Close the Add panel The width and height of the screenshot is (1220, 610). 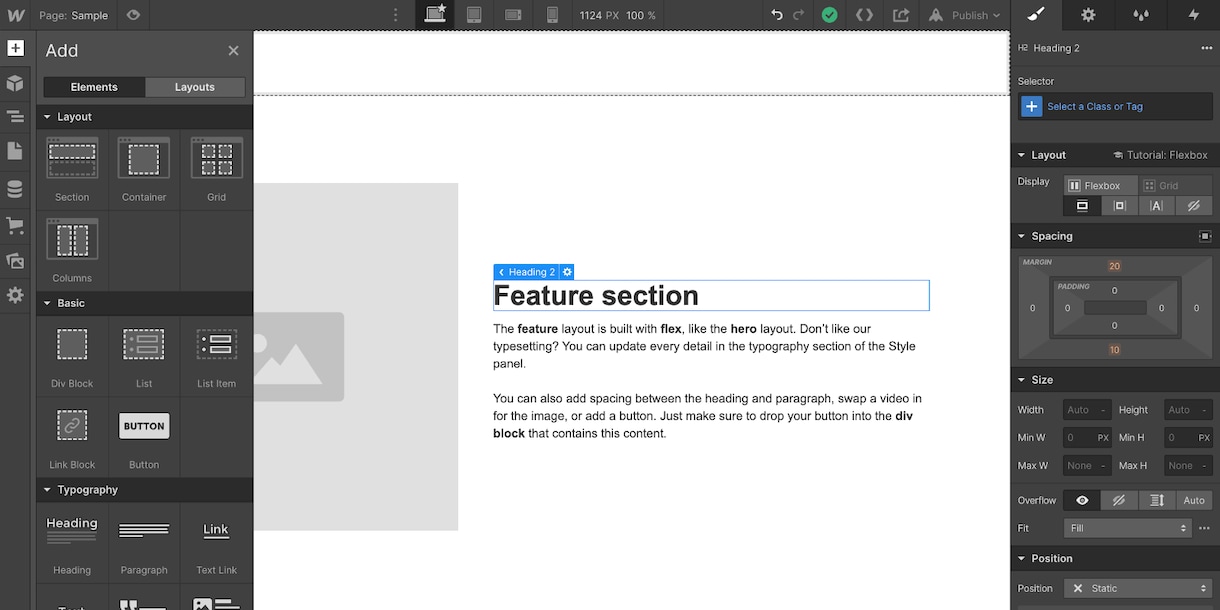[233, 50]
